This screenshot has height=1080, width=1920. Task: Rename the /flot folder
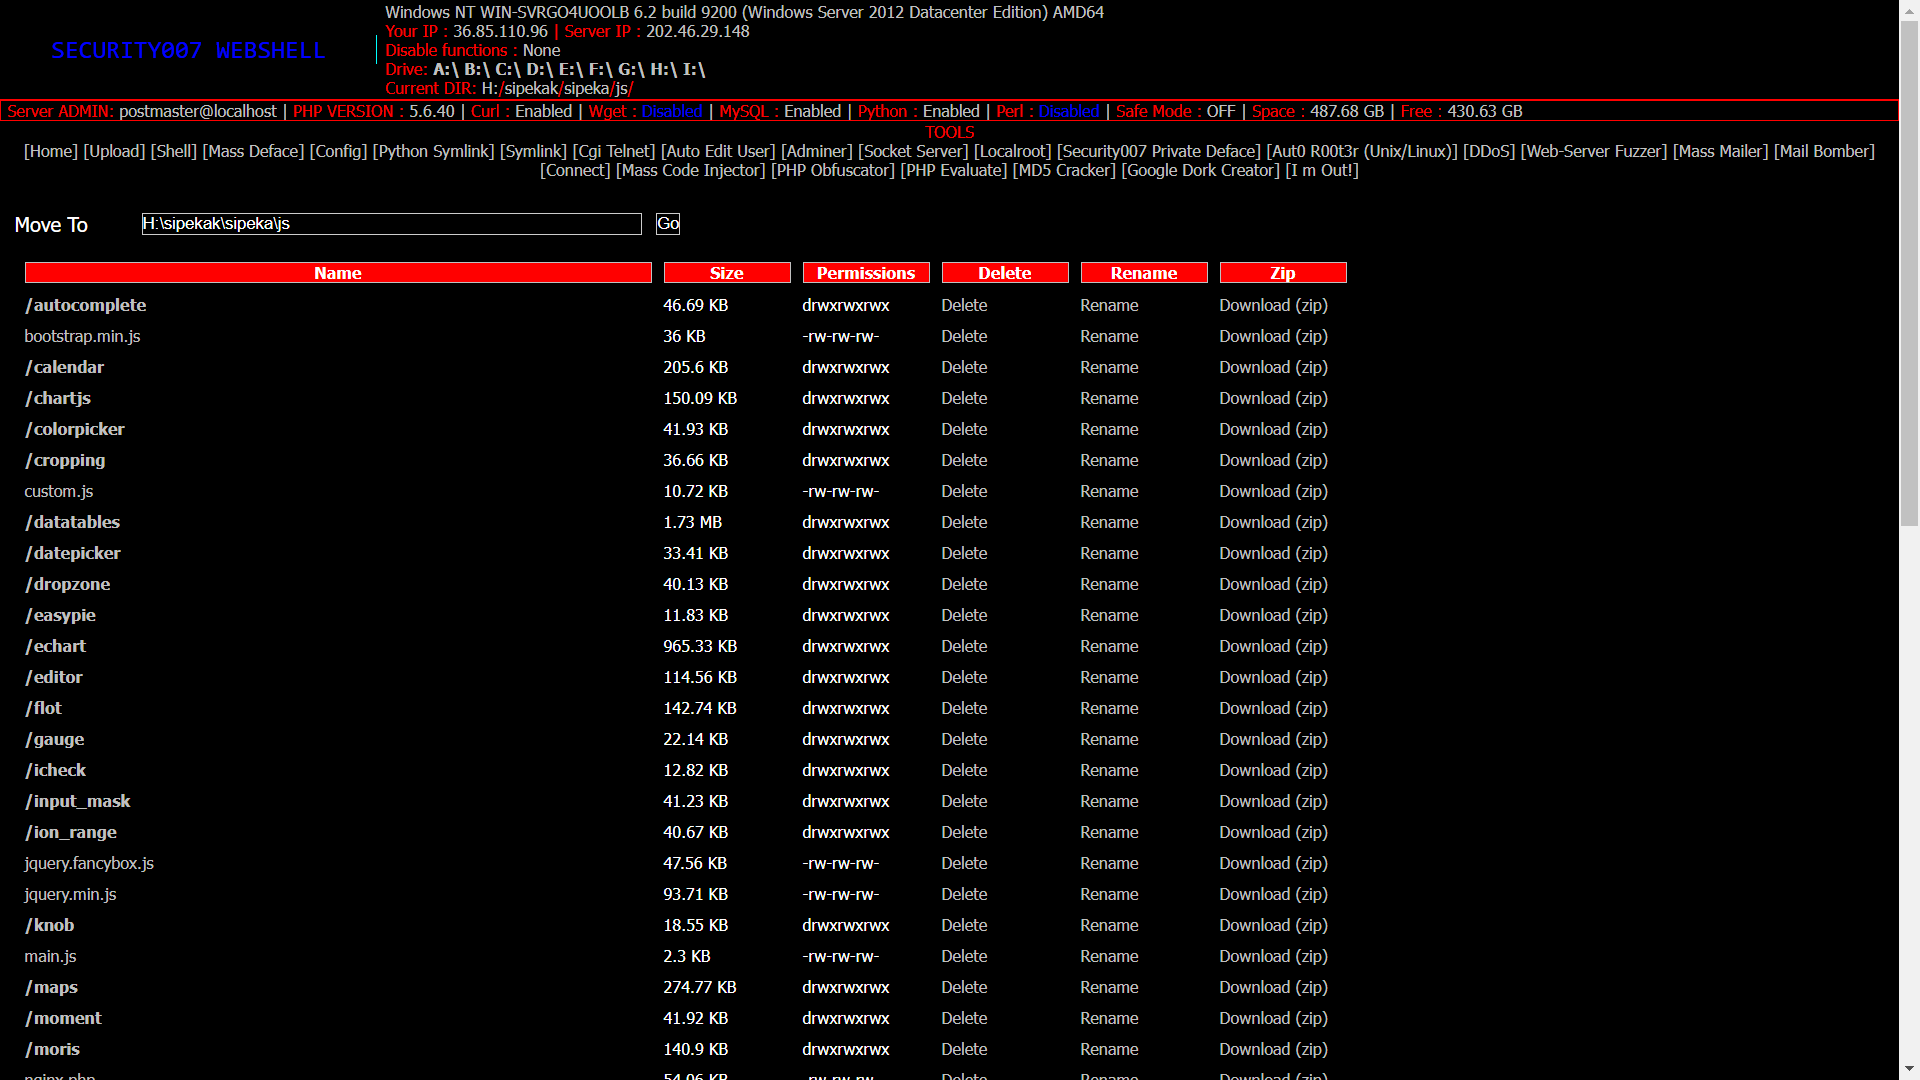pos(1109,708)
